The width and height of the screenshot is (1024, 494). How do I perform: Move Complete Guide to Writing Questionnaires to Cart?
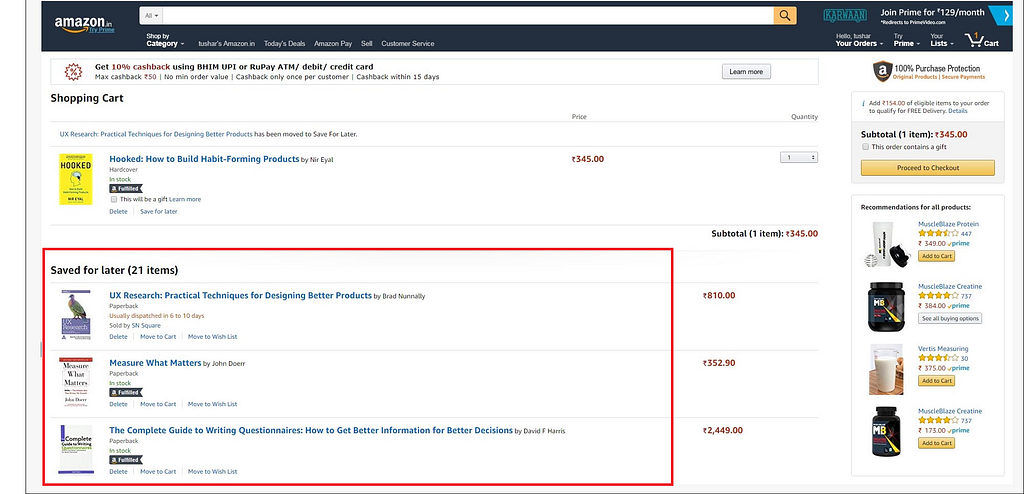[158, 471]
